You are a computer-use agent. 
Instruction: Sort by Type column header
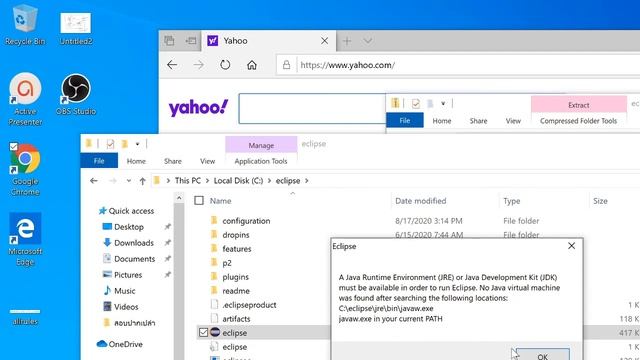511,201
